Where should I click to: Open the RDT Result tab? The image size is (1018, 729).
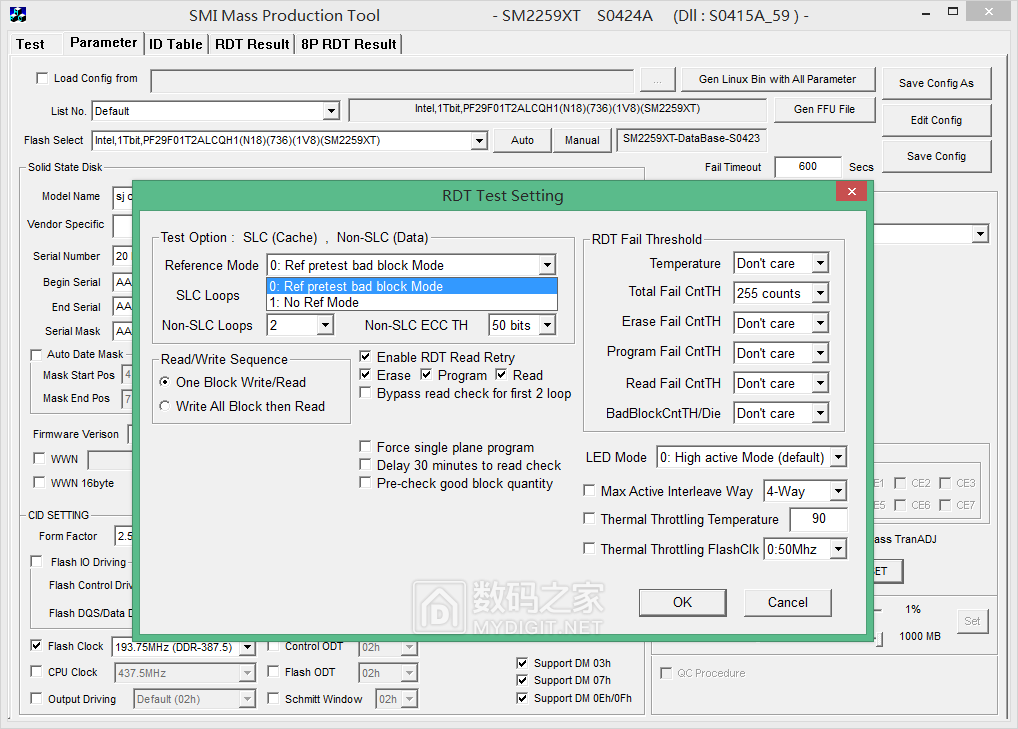coord(252,44)
